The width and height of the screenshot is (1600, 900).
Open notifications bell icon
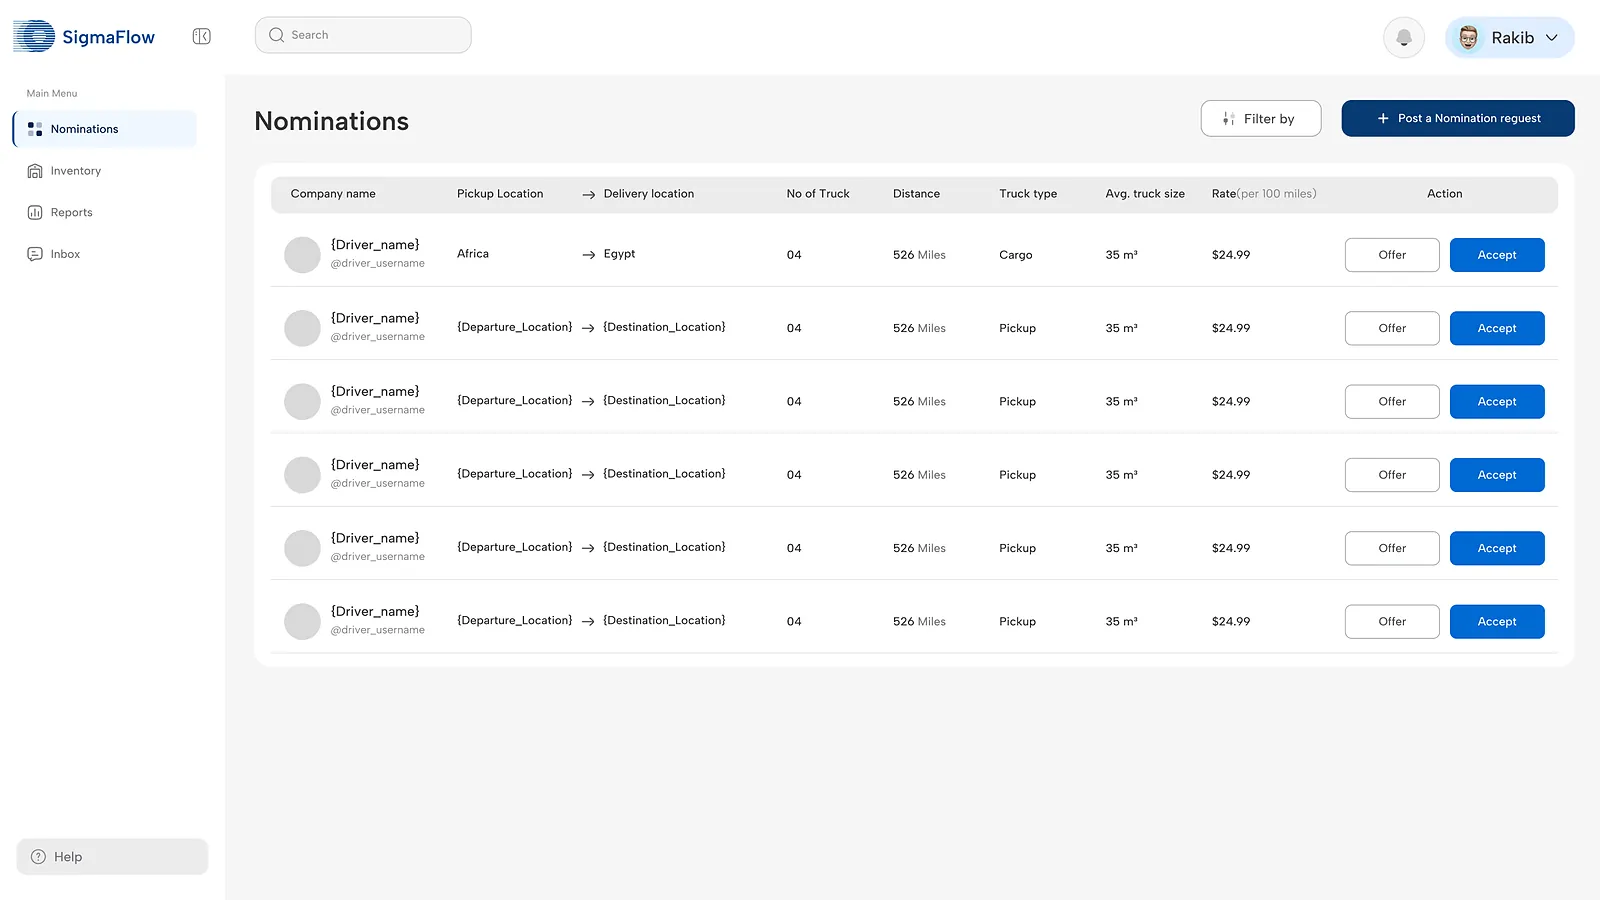(x=1404, y=38)
